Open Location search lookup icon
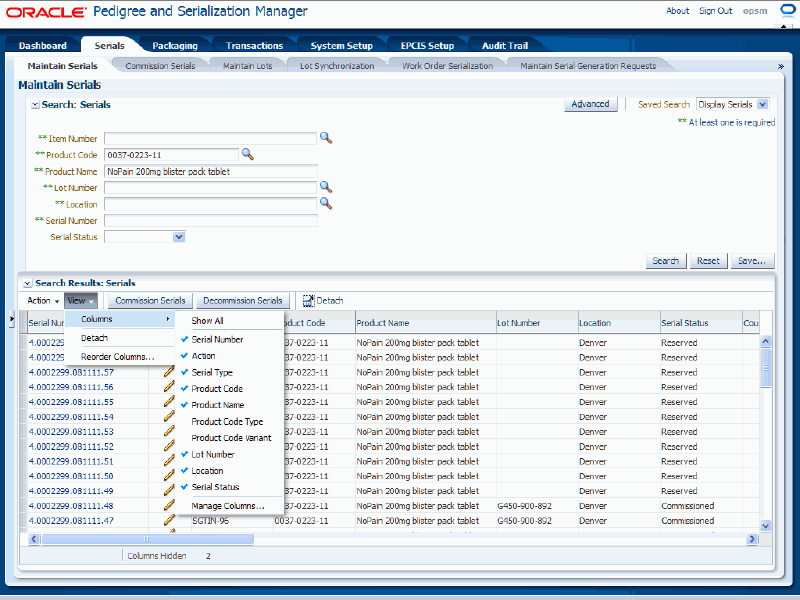Image resolution: width=800 pixels, height=600 pixels. point(326,204)
